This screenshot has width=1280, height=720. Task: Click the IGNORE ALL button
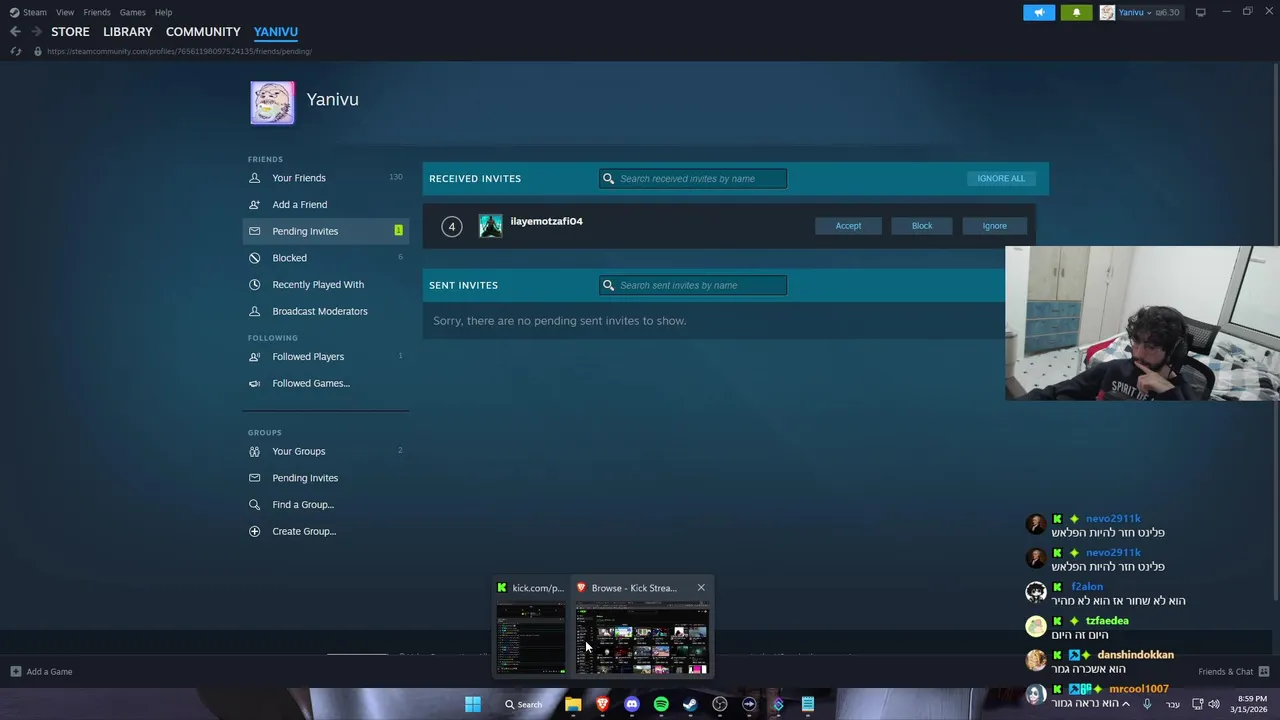coord(1001,178)
